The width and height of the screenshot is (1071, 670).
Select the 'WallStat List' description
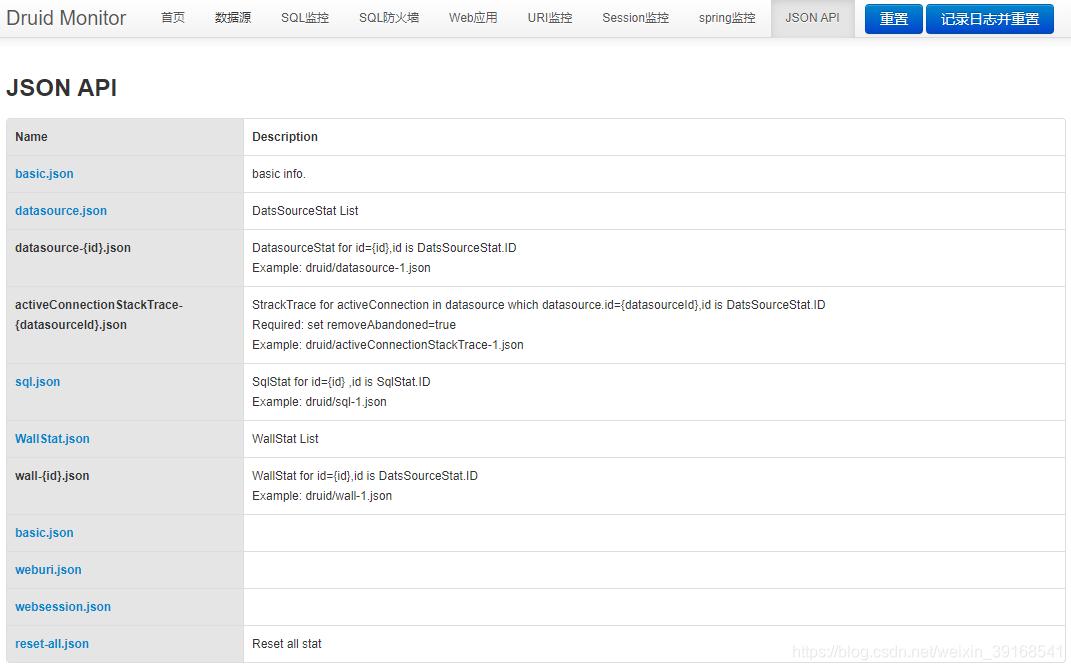[x=286, y=438]
